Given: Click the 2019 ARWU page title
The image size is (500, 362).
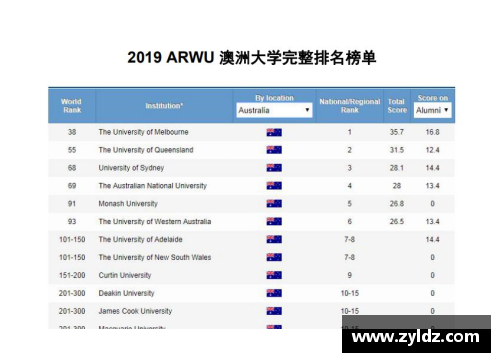Looking at the screenshot, I should tap(252, 58).
